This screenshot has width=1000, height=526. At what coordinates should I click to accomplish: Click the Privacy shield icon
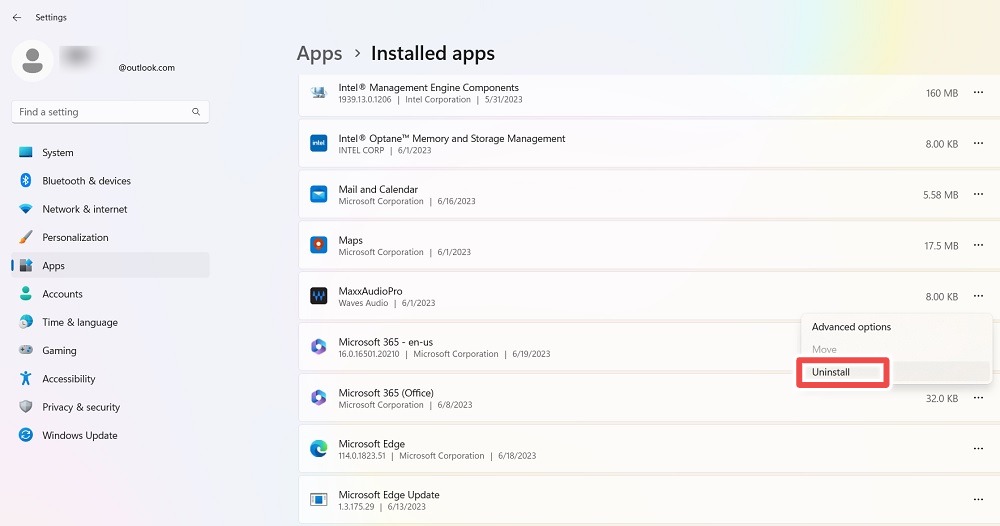click(x=26, y=406)
